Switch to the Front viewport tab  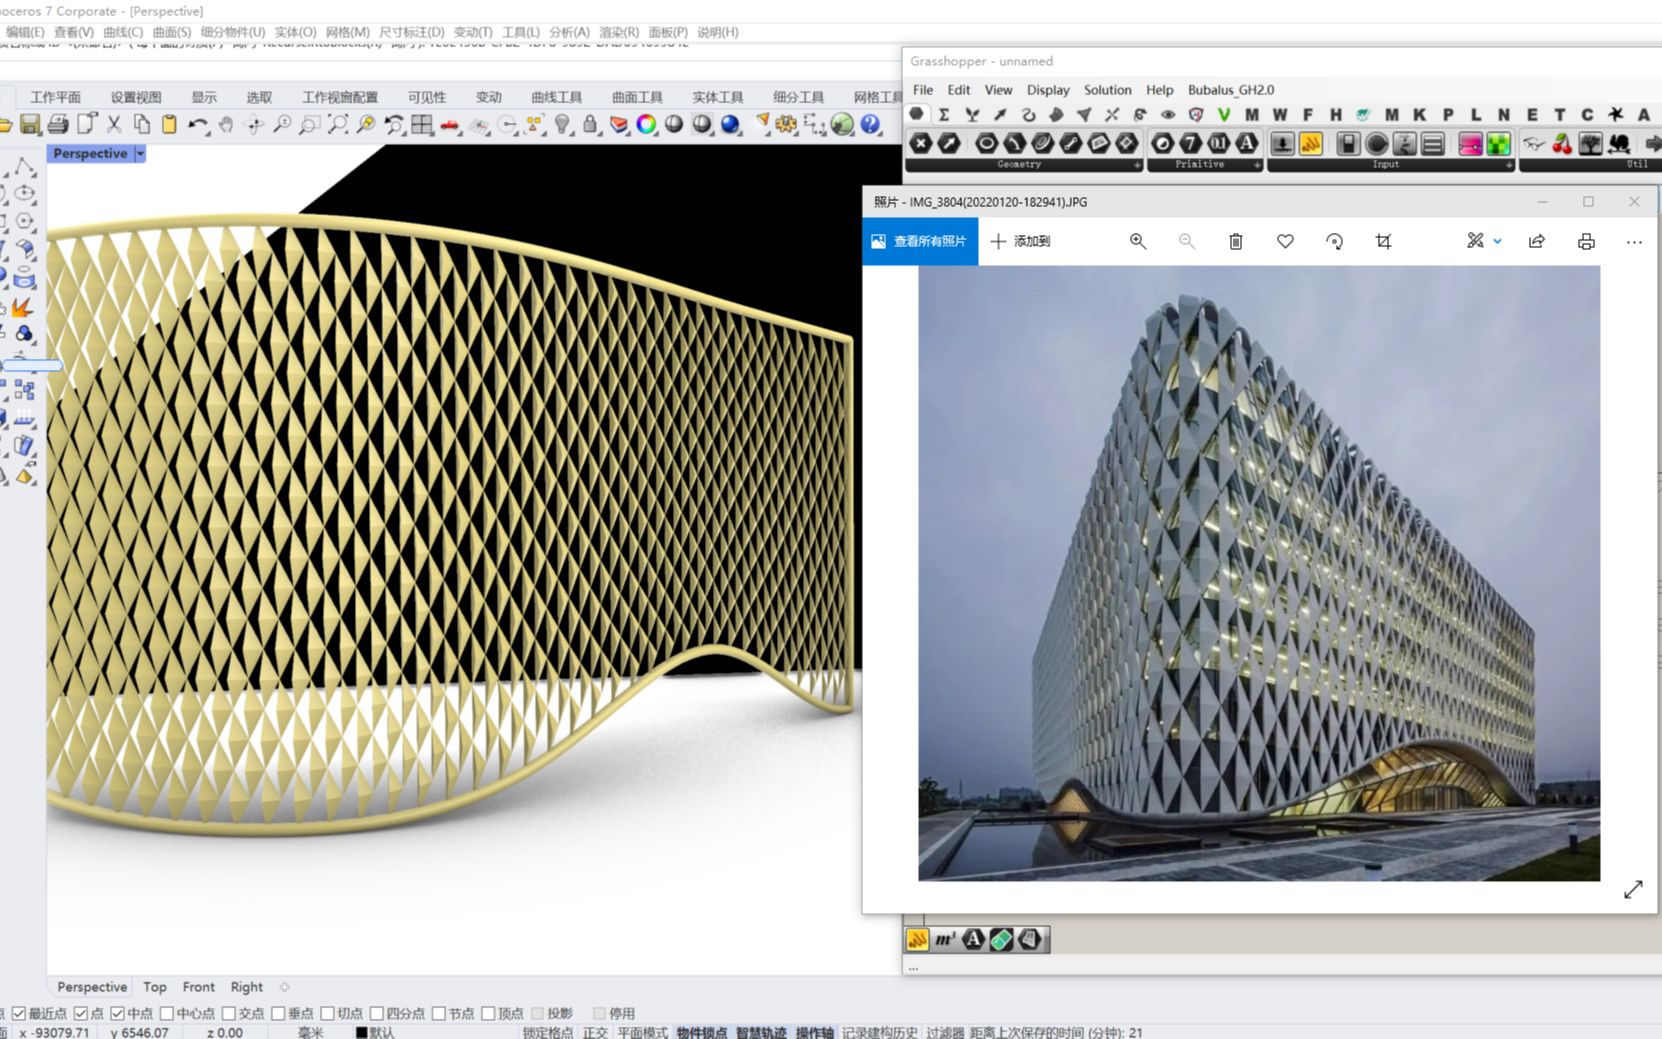[198, 987]
